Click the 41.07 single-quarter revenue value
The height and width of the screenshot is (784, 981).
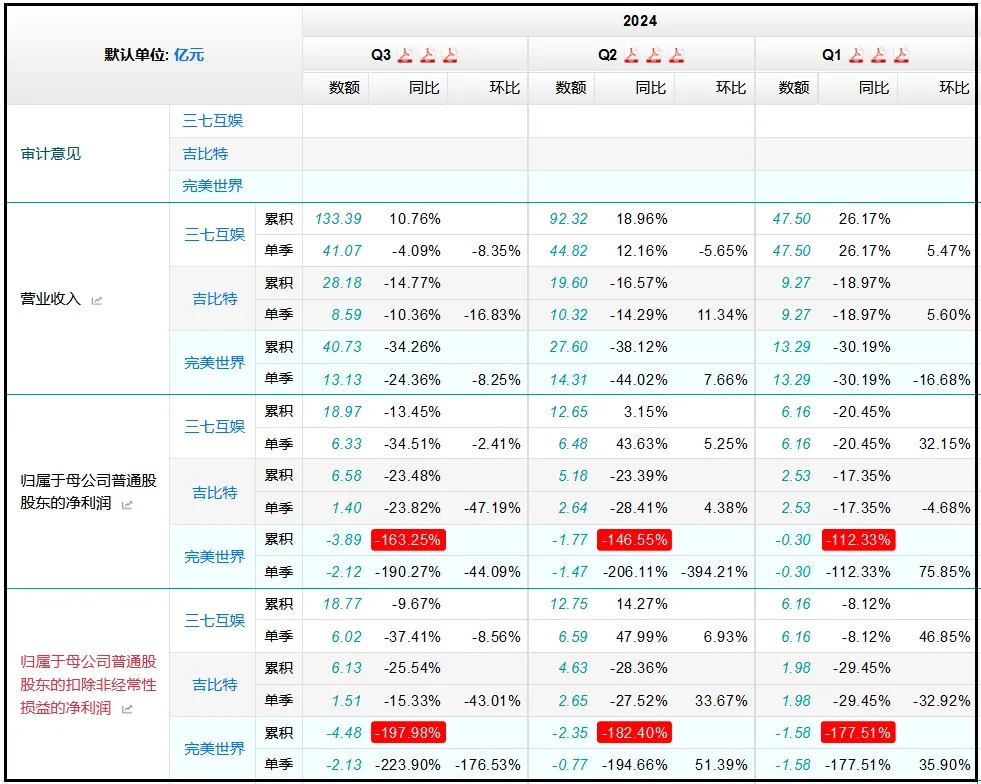point(342,251)
